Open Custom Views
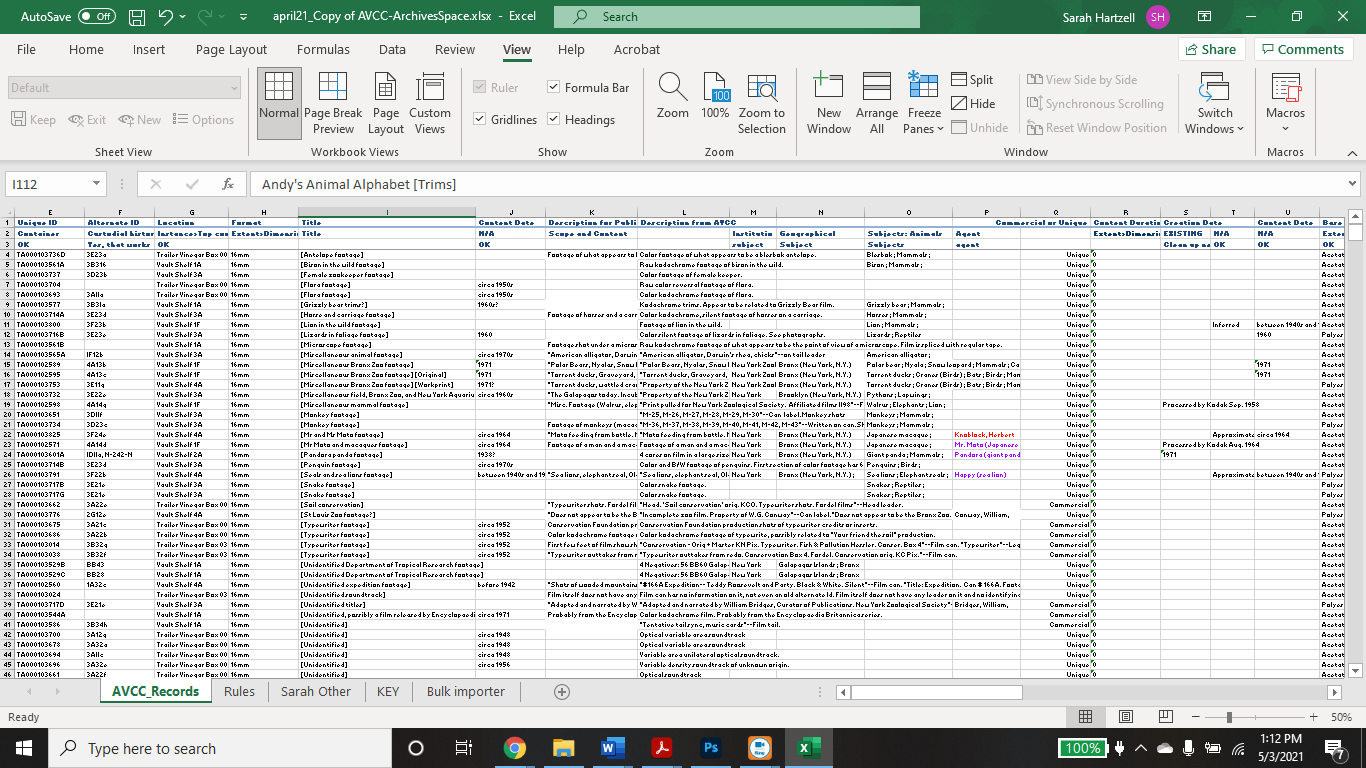1366x768 pixels. pos(429,102)
